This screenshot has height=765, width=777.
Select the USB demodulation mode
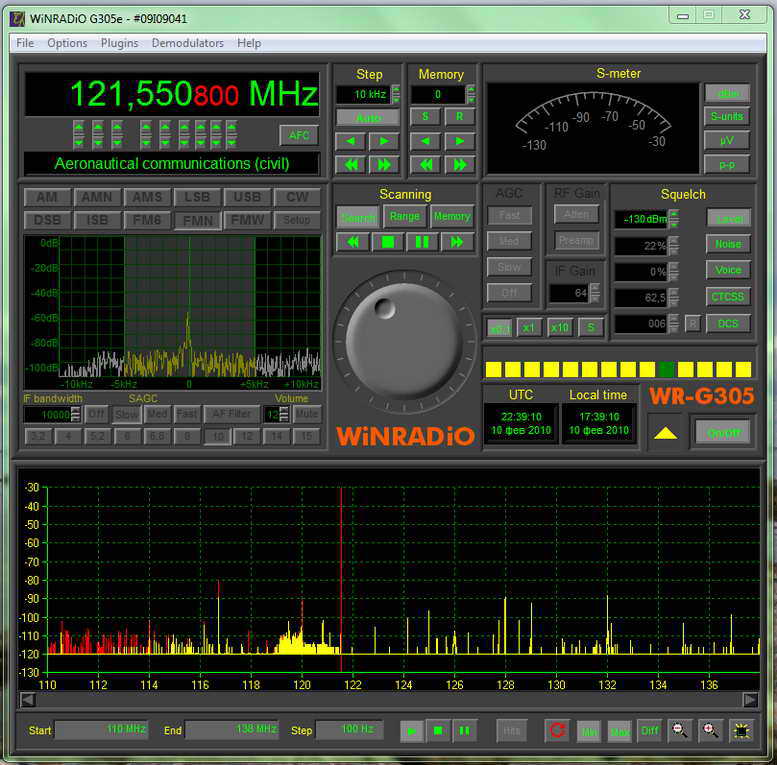pyautogui.click(x=247, y=197)
